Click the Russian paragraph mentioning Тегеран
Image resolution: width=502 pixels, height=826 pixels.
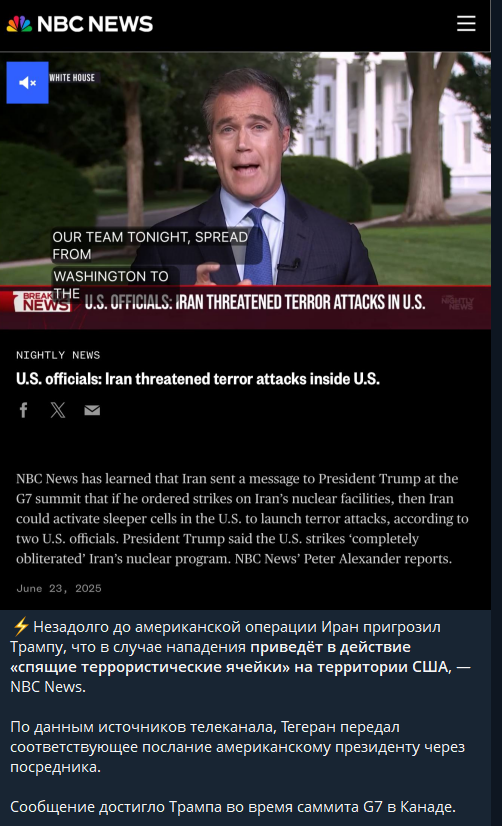tap(238, 746)
